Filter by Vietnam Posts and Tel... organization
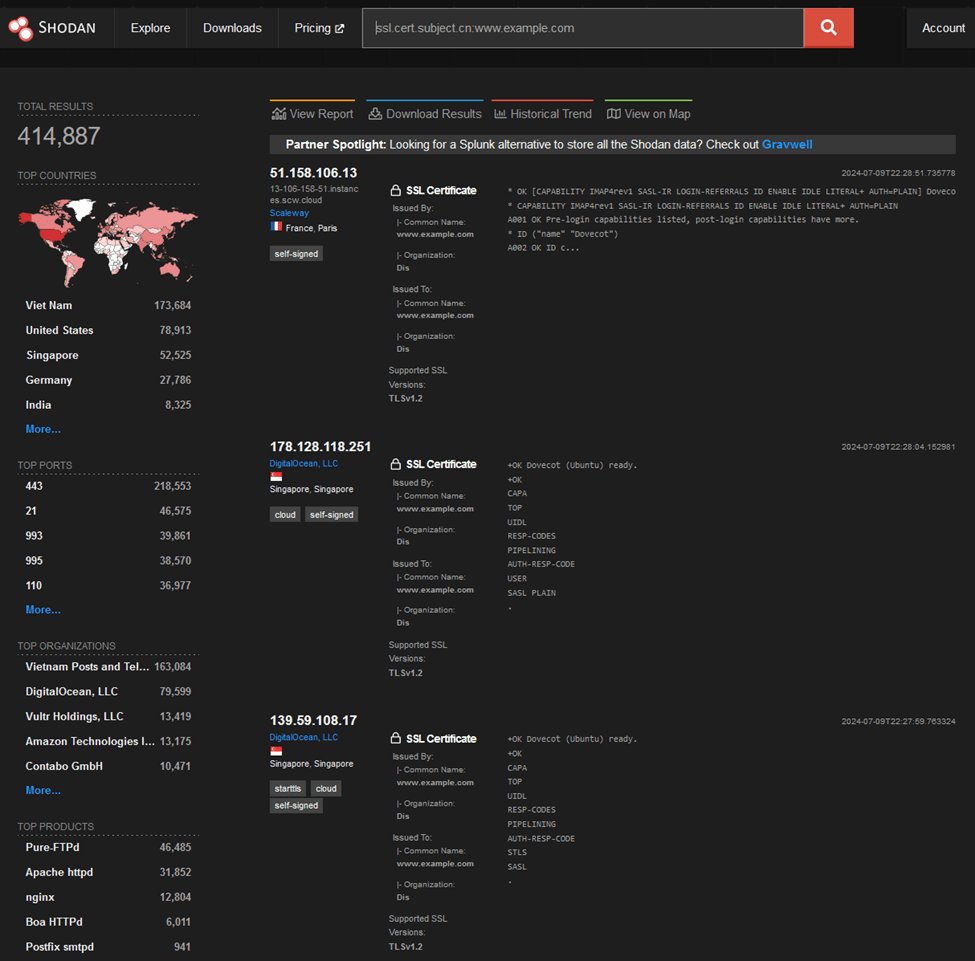This screenshot has height=961, width=975. pyautogui.click(x=108, y=667)
